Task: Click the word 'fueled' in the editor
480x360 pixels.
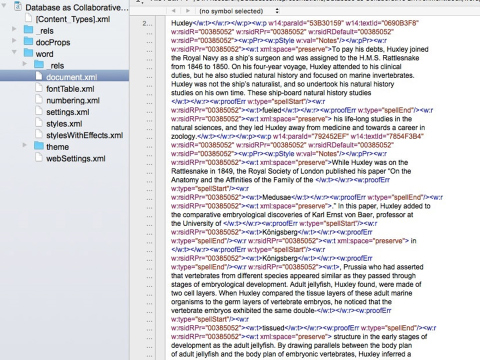Action: [x=272, y=110]
